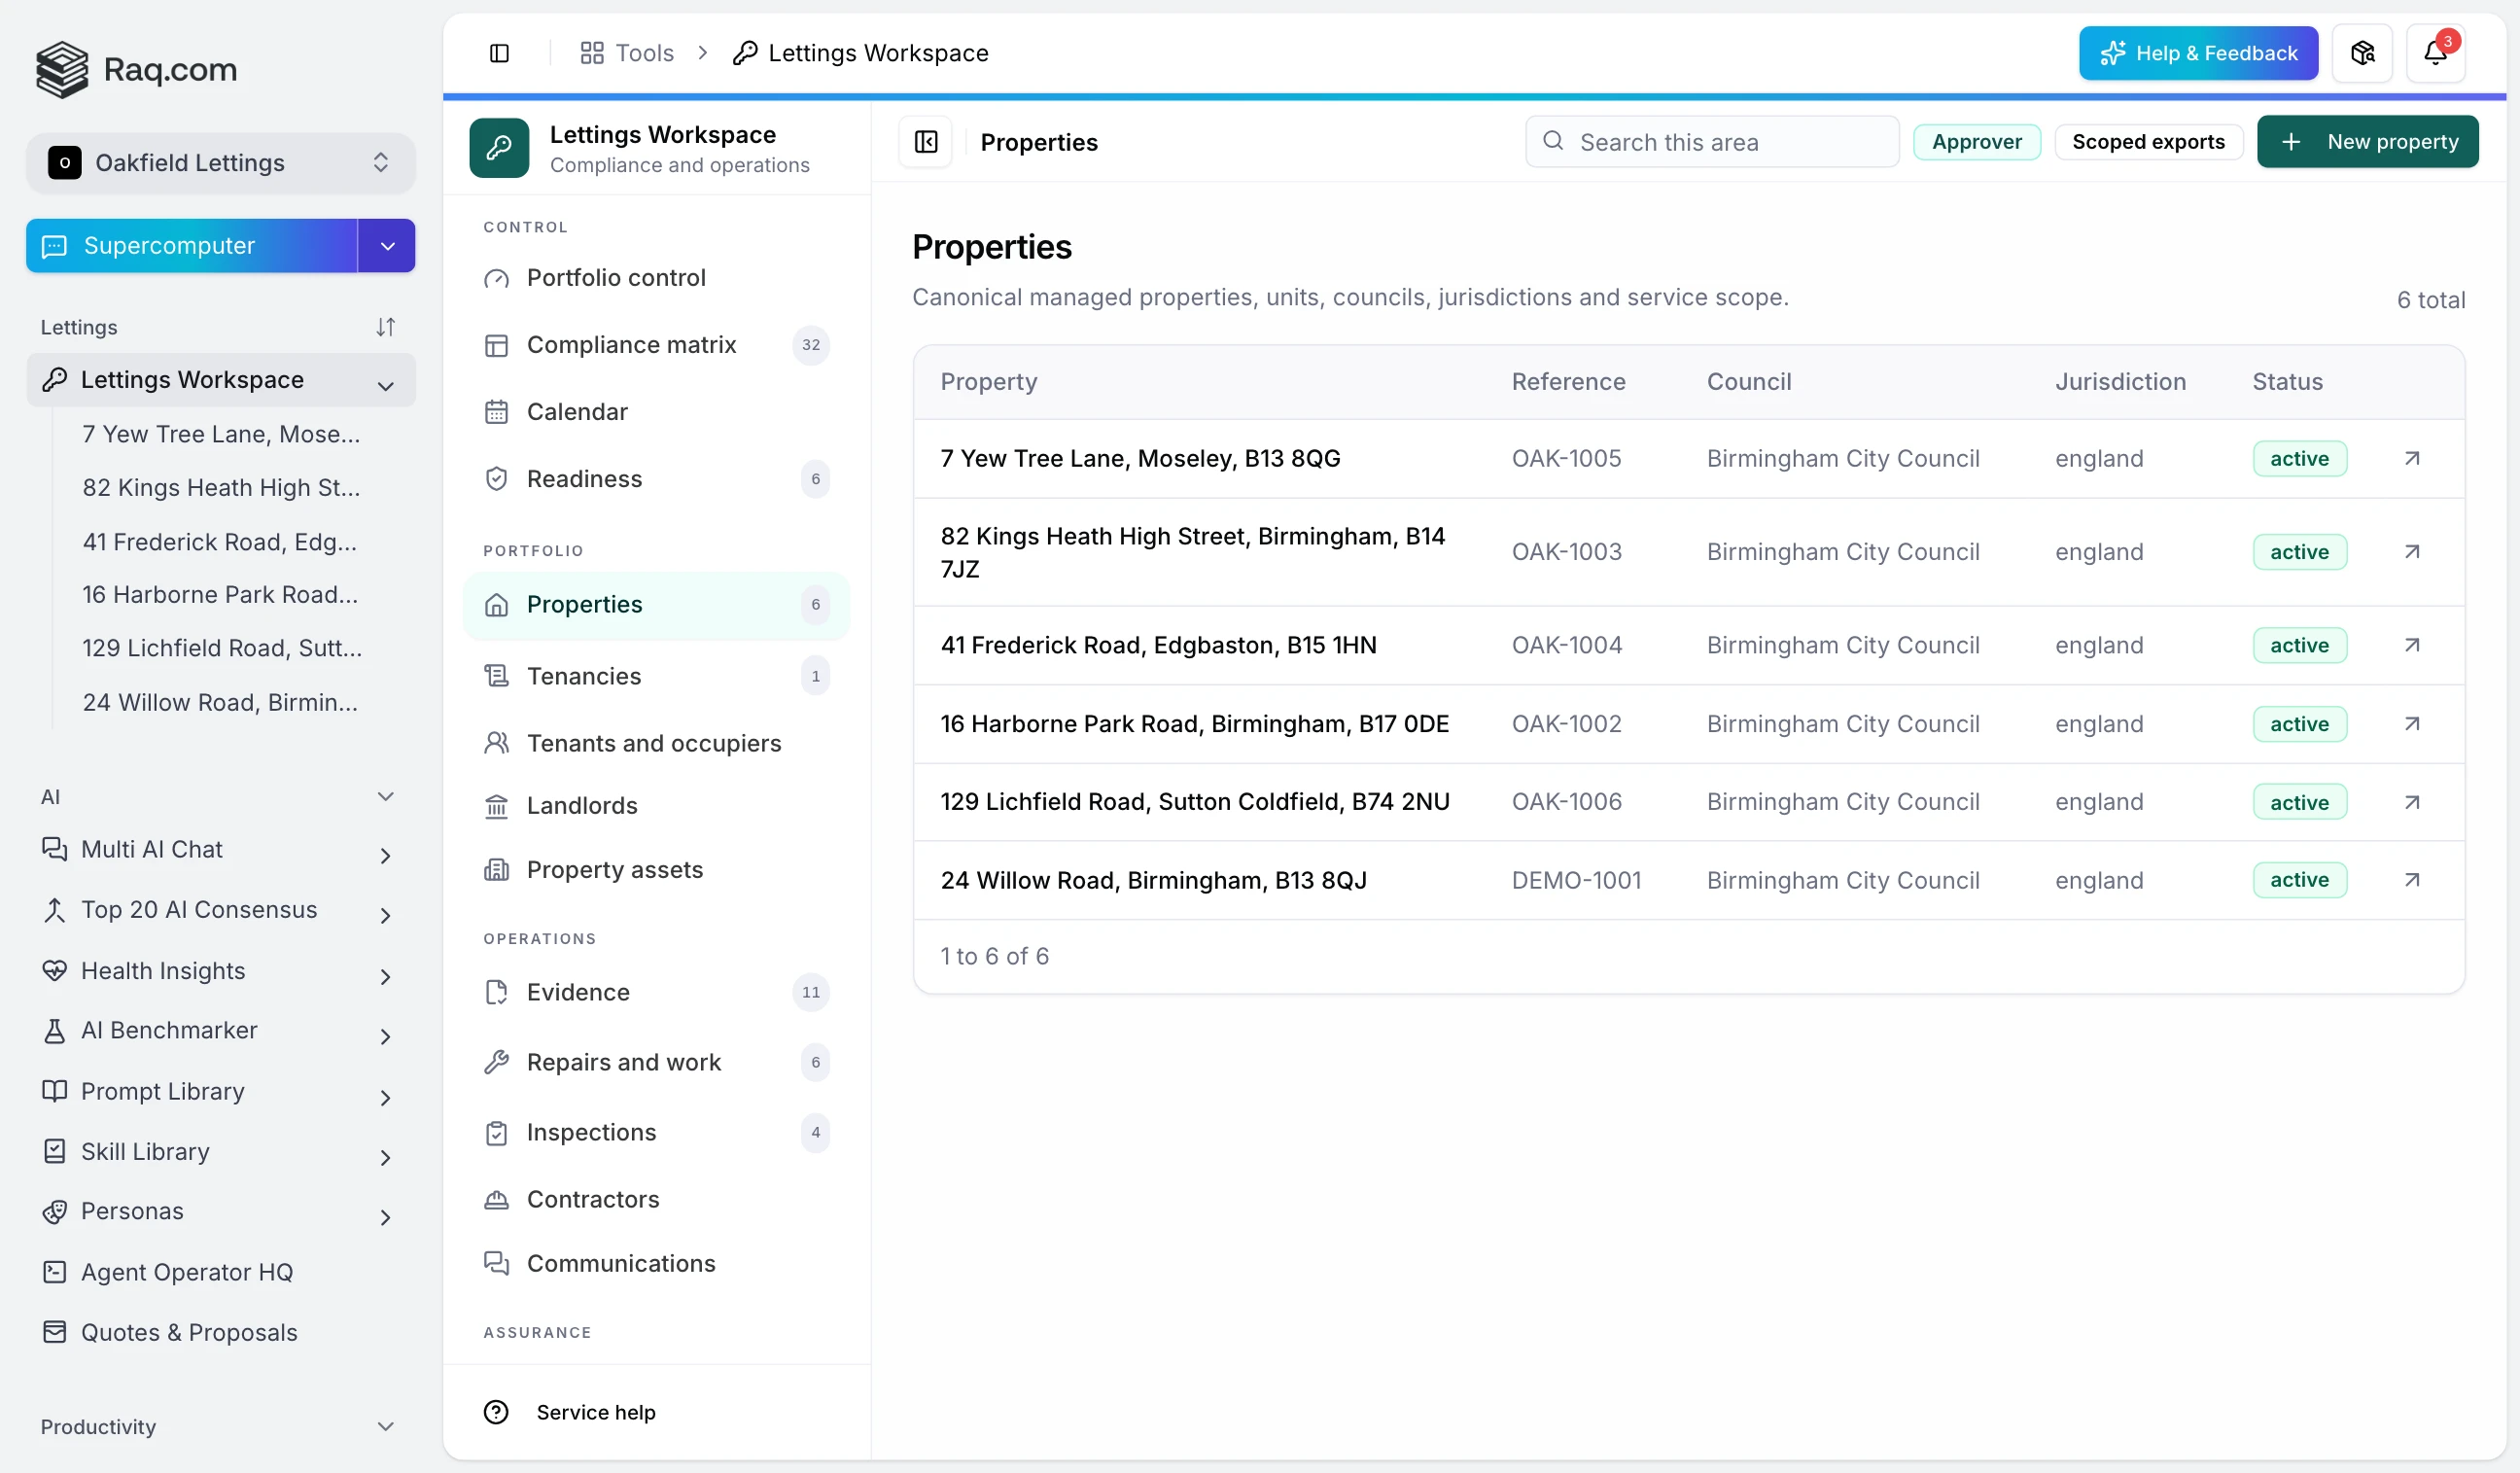This screenshot has width=2520, height=1473.
Task: Click the New property button
Action: pos(2367,141)
